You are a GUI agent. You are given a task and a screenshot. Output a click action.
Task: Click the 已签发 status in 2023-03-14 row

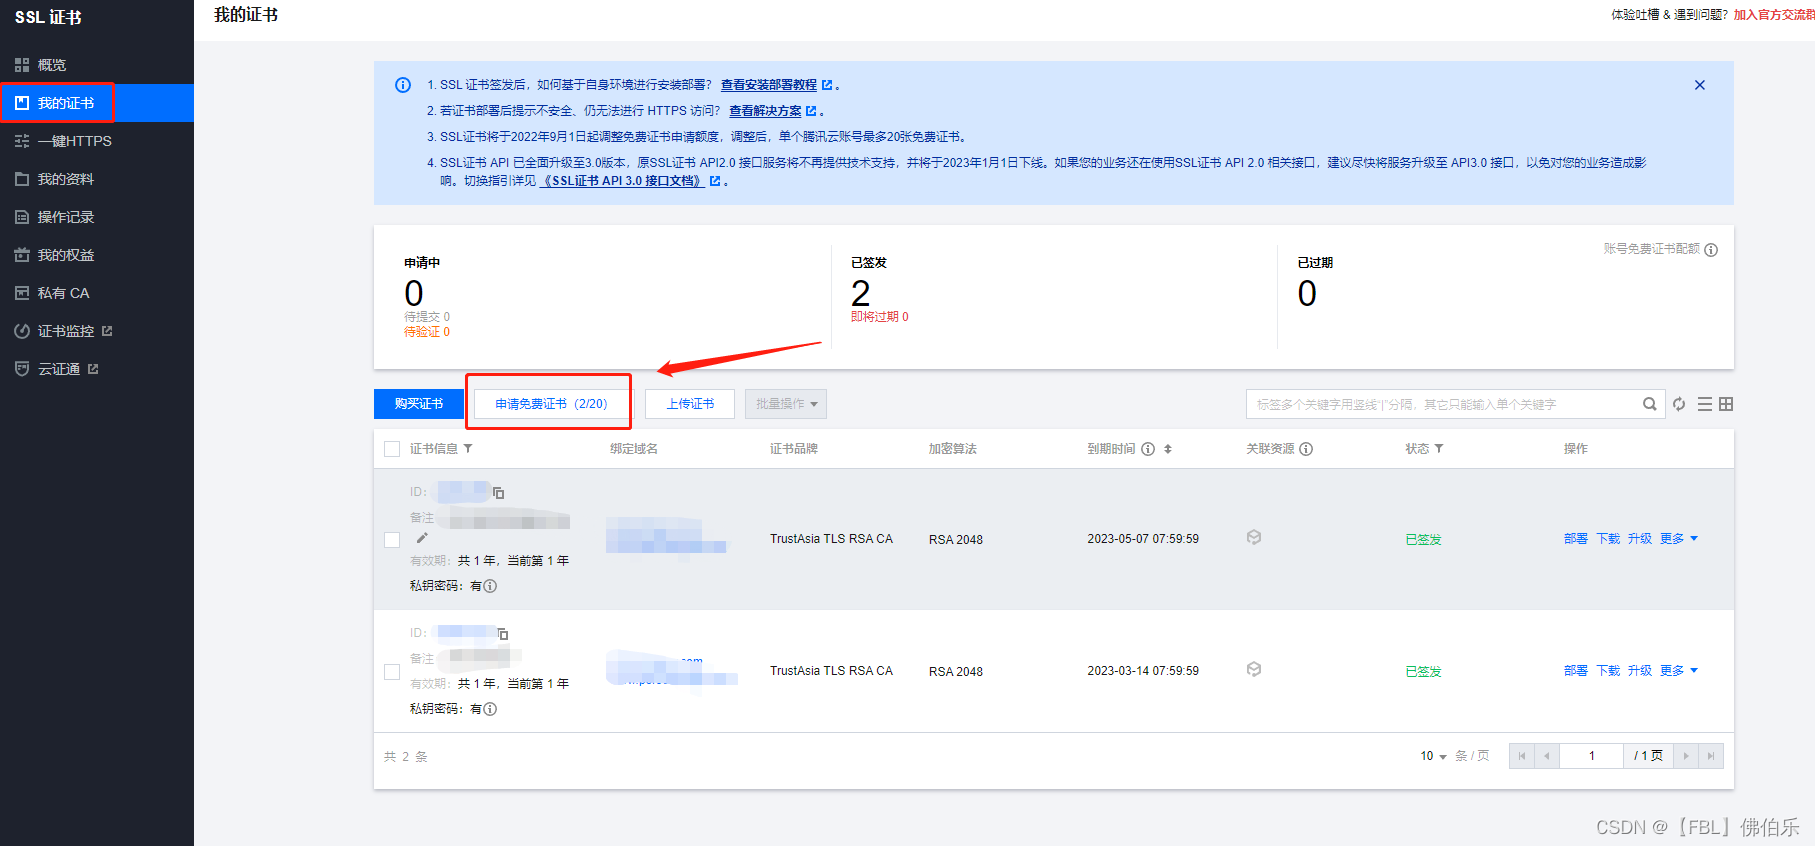click(x=1423, y=672)
